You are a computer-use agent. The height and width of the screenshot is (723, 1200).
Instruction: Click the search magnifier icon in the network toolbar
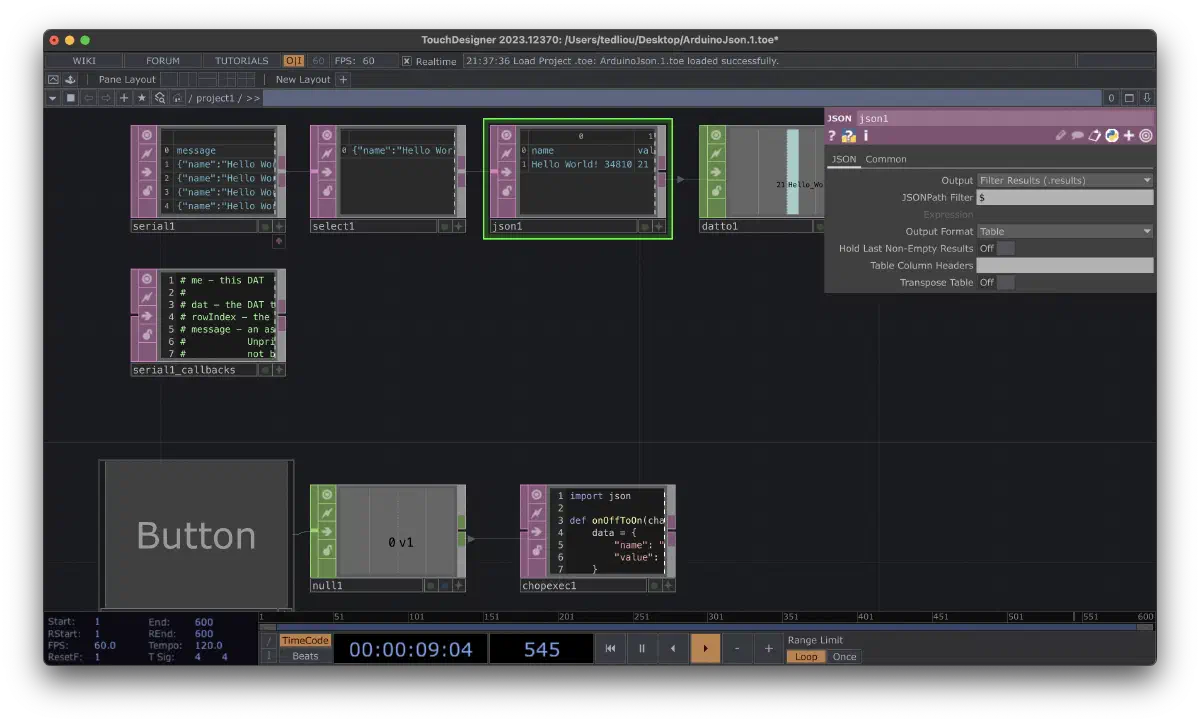point(158,97)
